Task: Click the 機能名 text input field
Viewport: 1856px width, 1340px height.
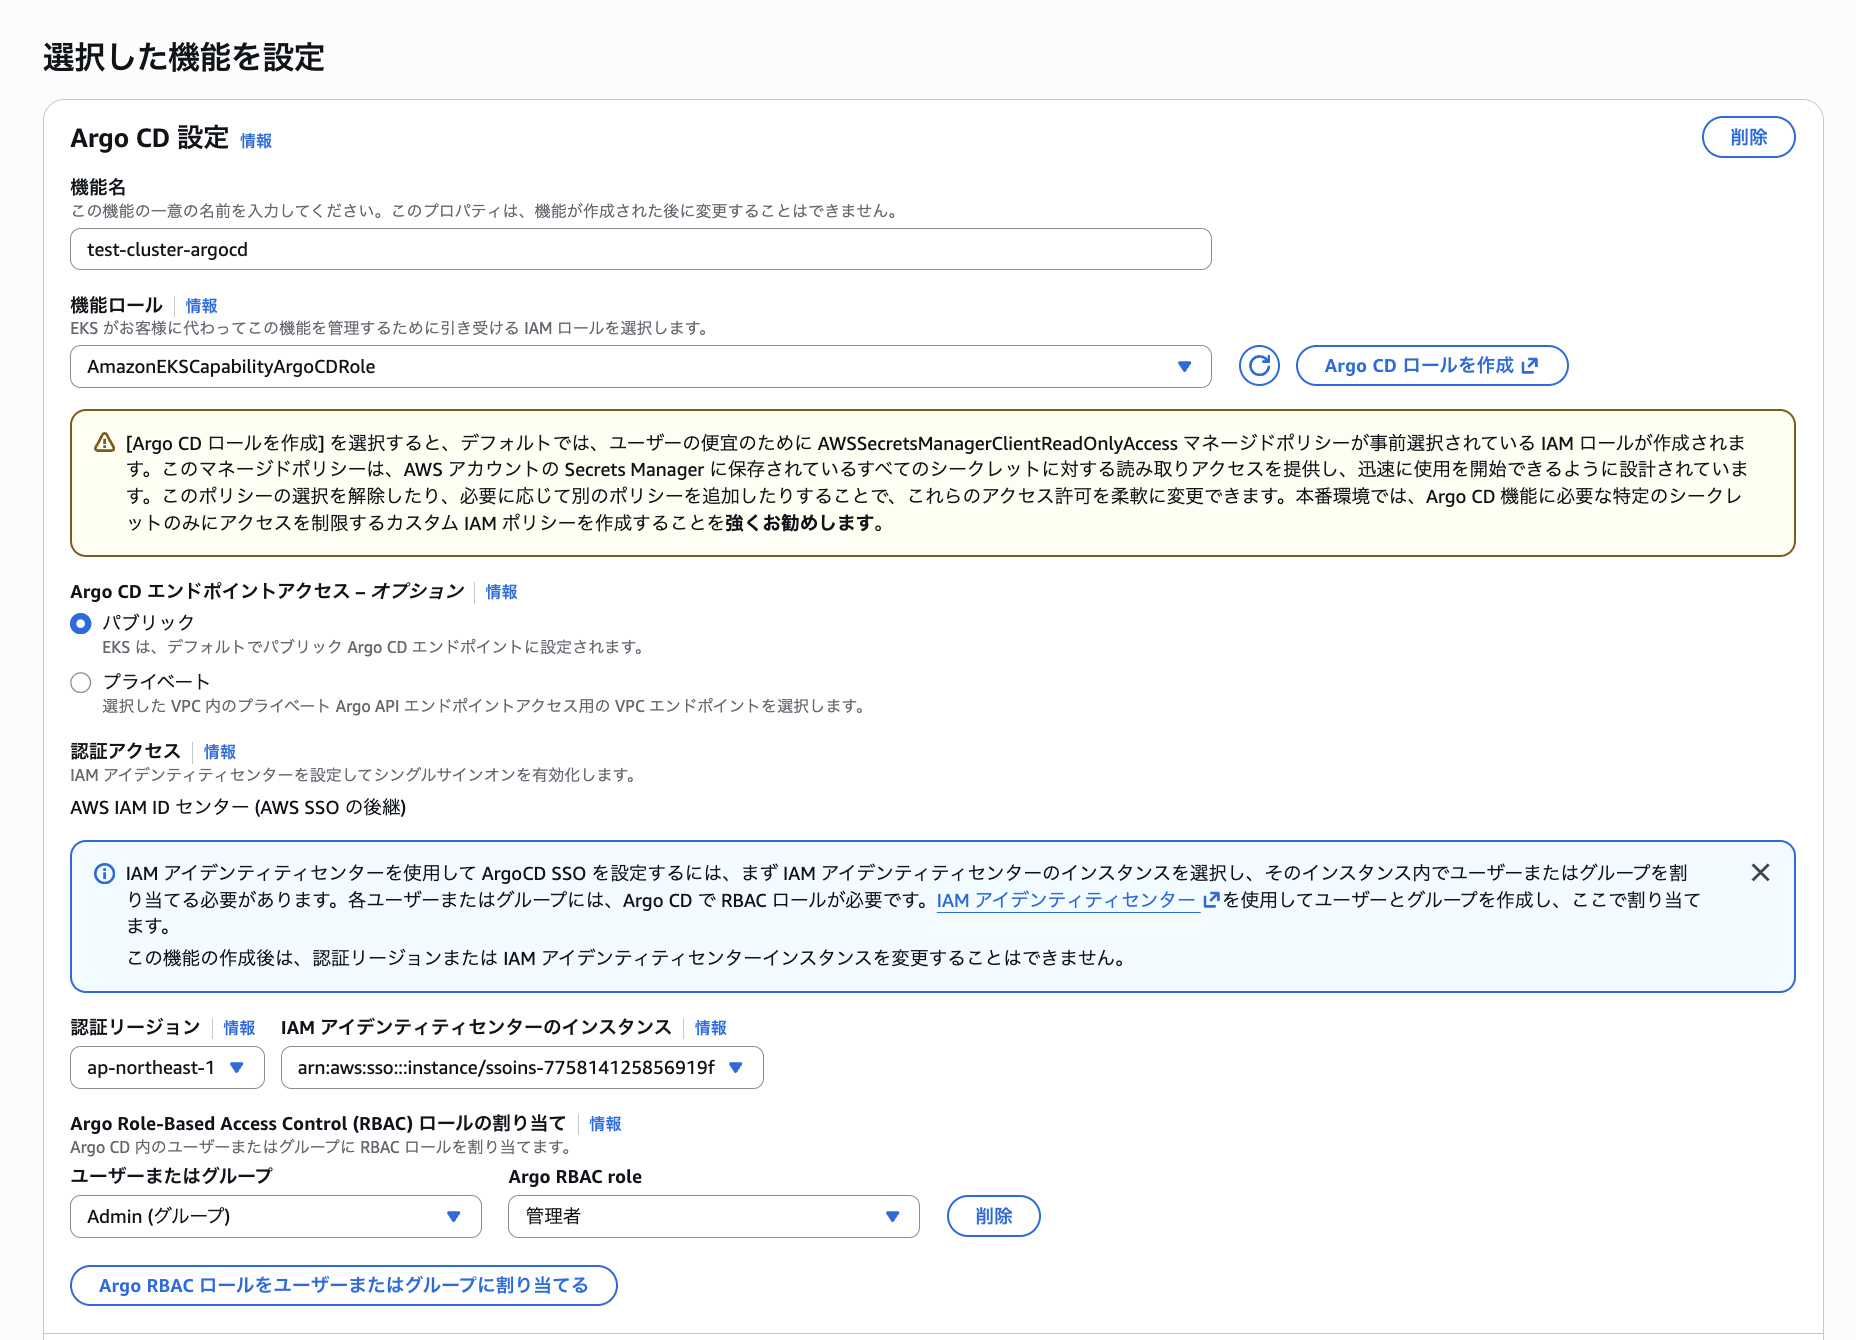Action: 640,250
